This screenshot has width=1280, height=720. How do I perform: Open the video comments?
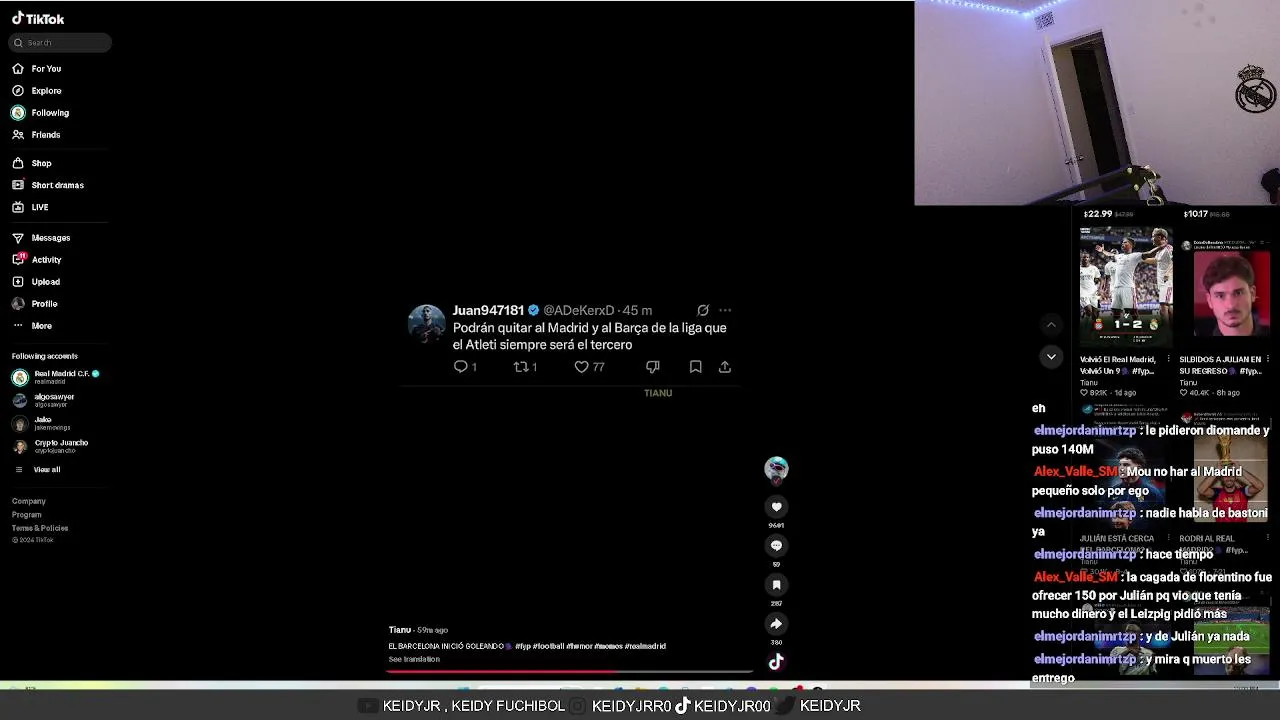[776, 546]
